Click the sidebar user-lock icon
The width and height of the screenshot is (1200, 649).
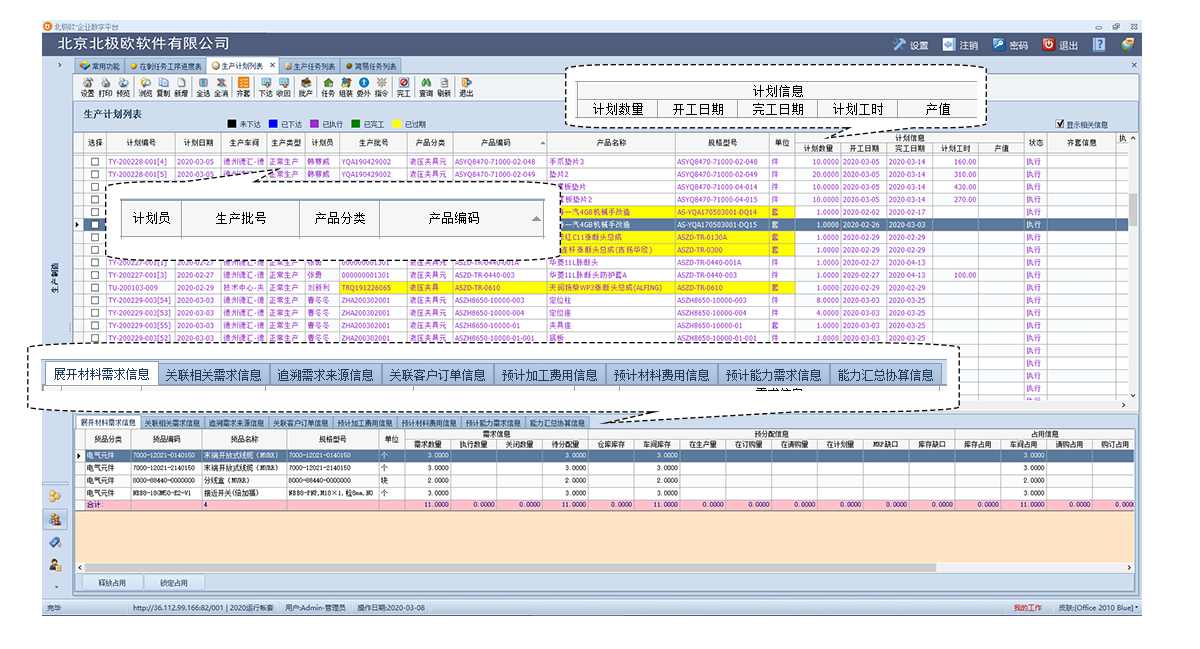[x=56, y=565]
